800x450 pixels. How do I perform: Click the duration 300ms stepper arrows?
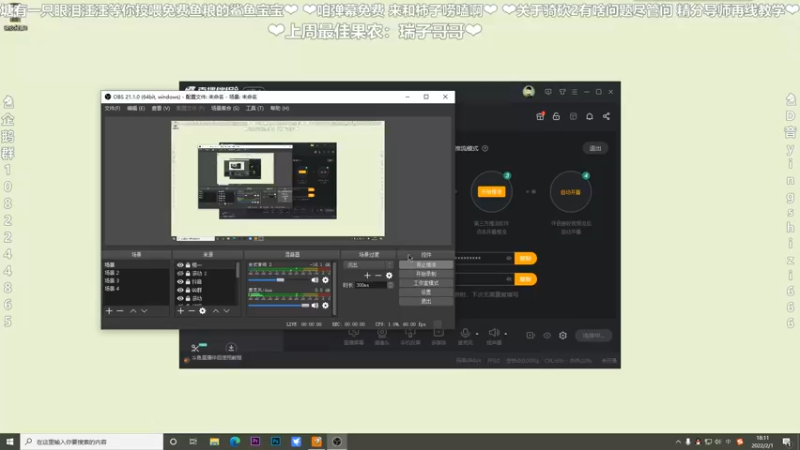(390, 285)
